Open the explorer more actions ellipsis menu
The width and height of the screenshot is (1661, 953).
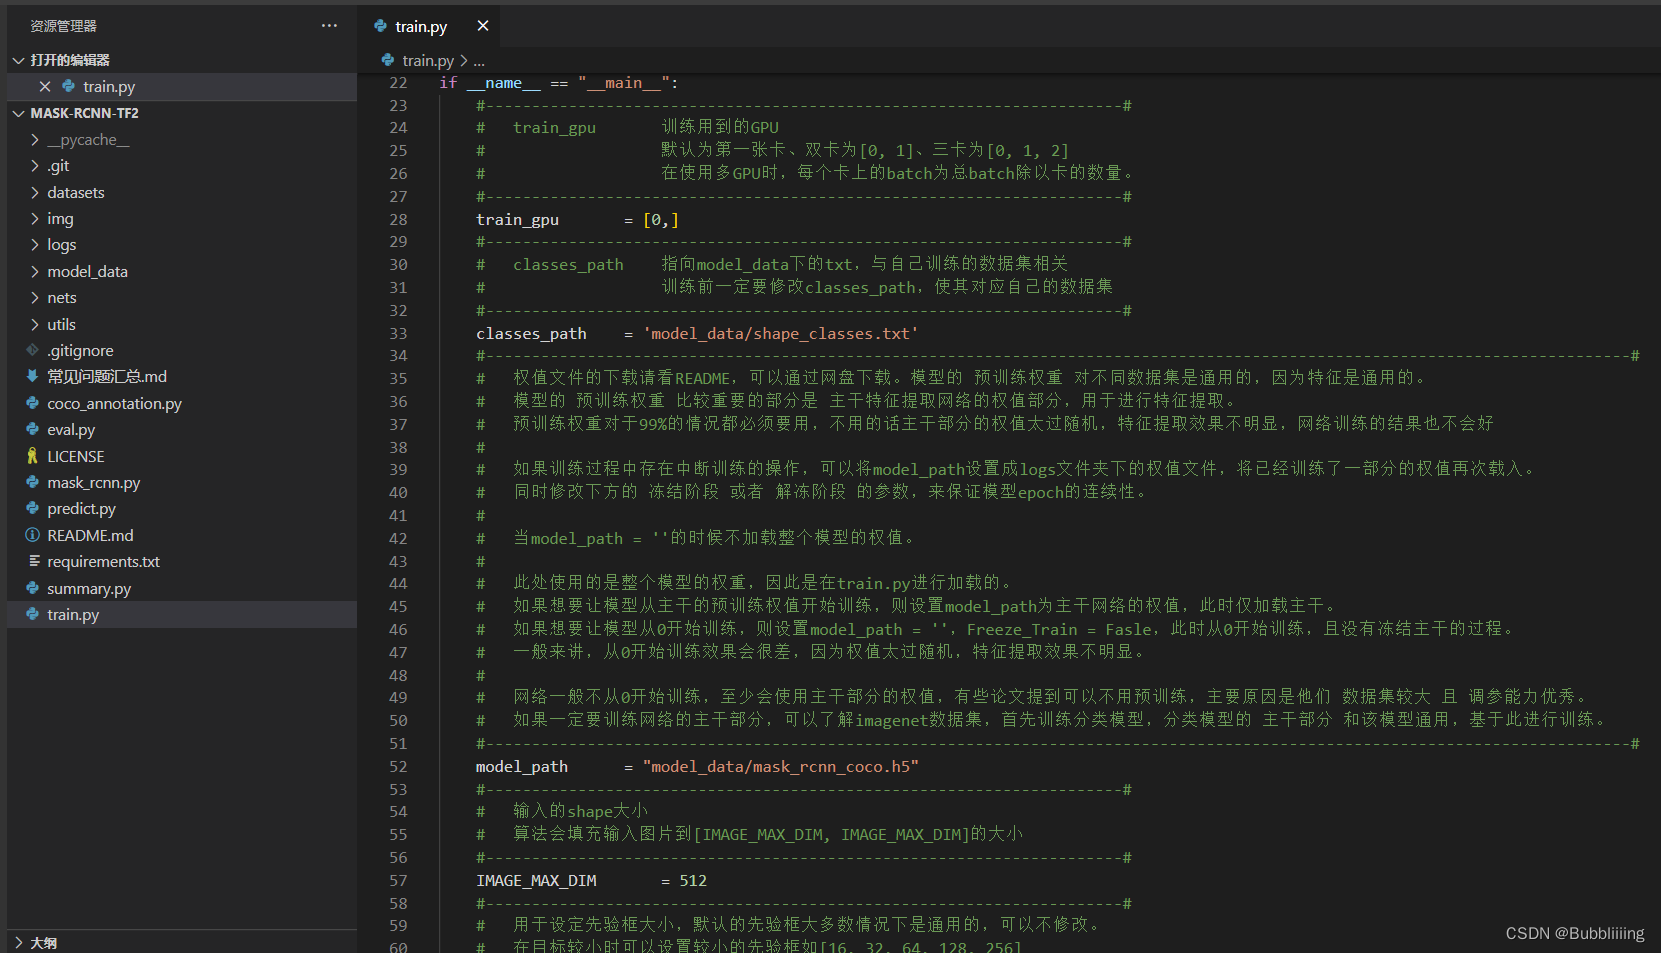329,26
